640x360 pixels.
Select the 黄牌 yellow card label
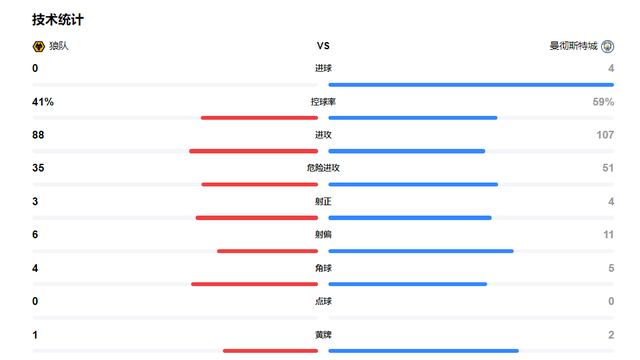pyautogui.click(x=323, y=335)
